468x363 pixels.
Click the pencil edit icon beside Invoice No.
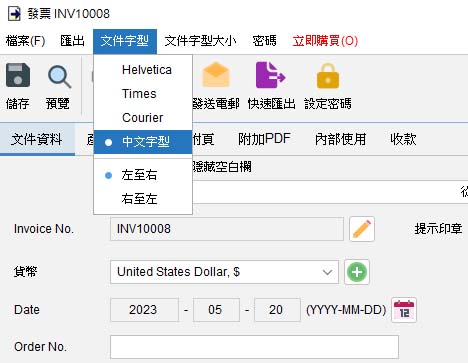click(362, 229)
